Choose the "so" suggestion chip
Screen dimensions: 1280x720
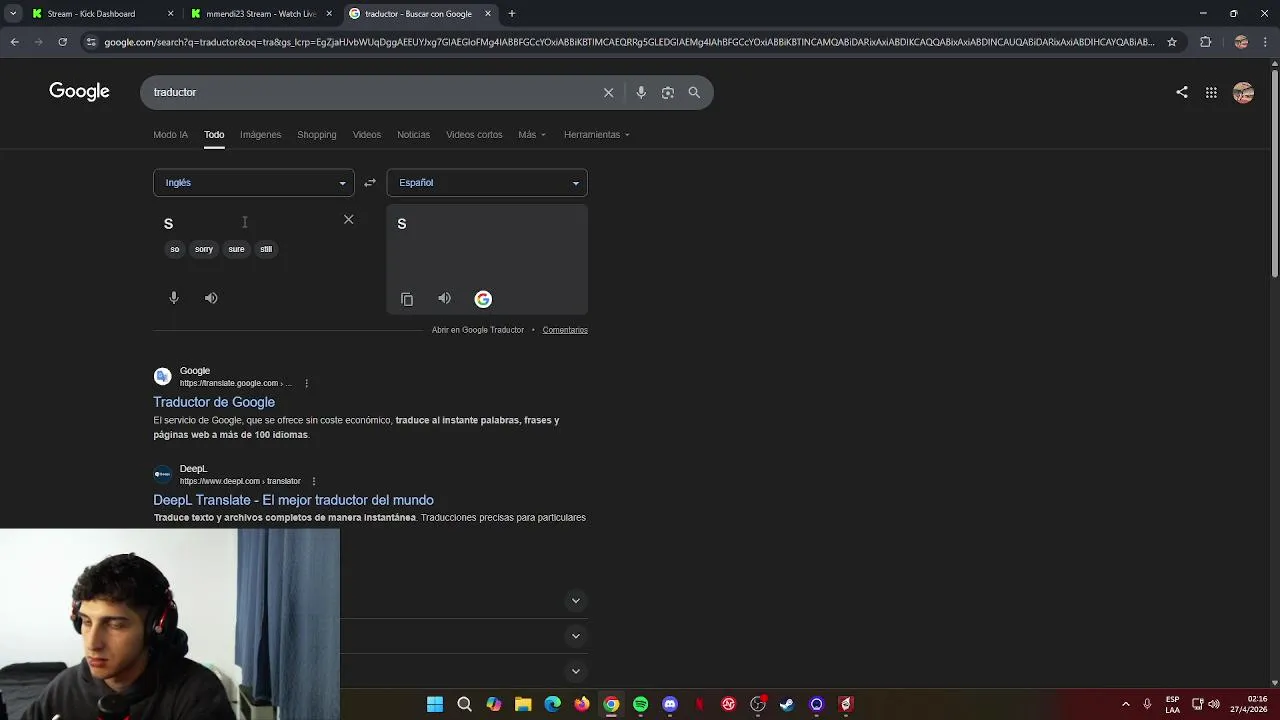coord(175,249)
